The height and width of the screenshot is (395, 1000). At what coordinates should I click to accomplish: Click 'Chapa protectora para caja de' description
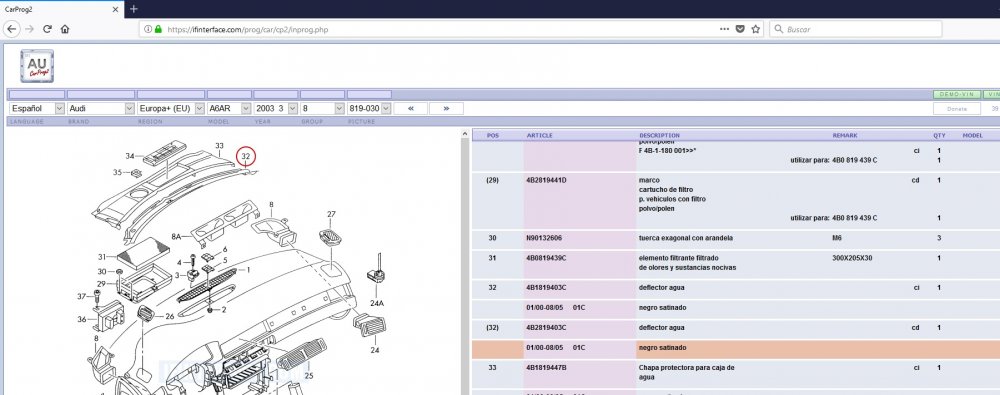[x=687, y=368]
